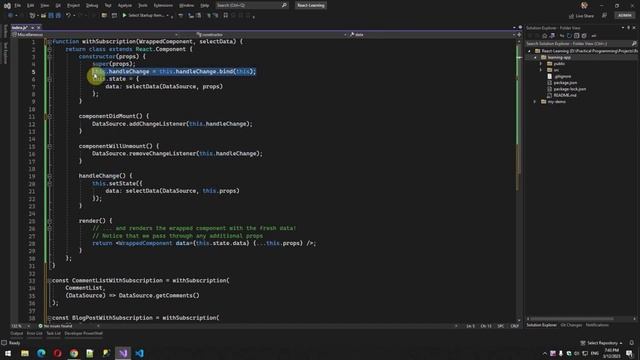Image resolution: width=640 pixels, height=360 pixels.
Task: Click the Open File folder toolbar icon
Action: pyautogui.click(x=43, y=16)
